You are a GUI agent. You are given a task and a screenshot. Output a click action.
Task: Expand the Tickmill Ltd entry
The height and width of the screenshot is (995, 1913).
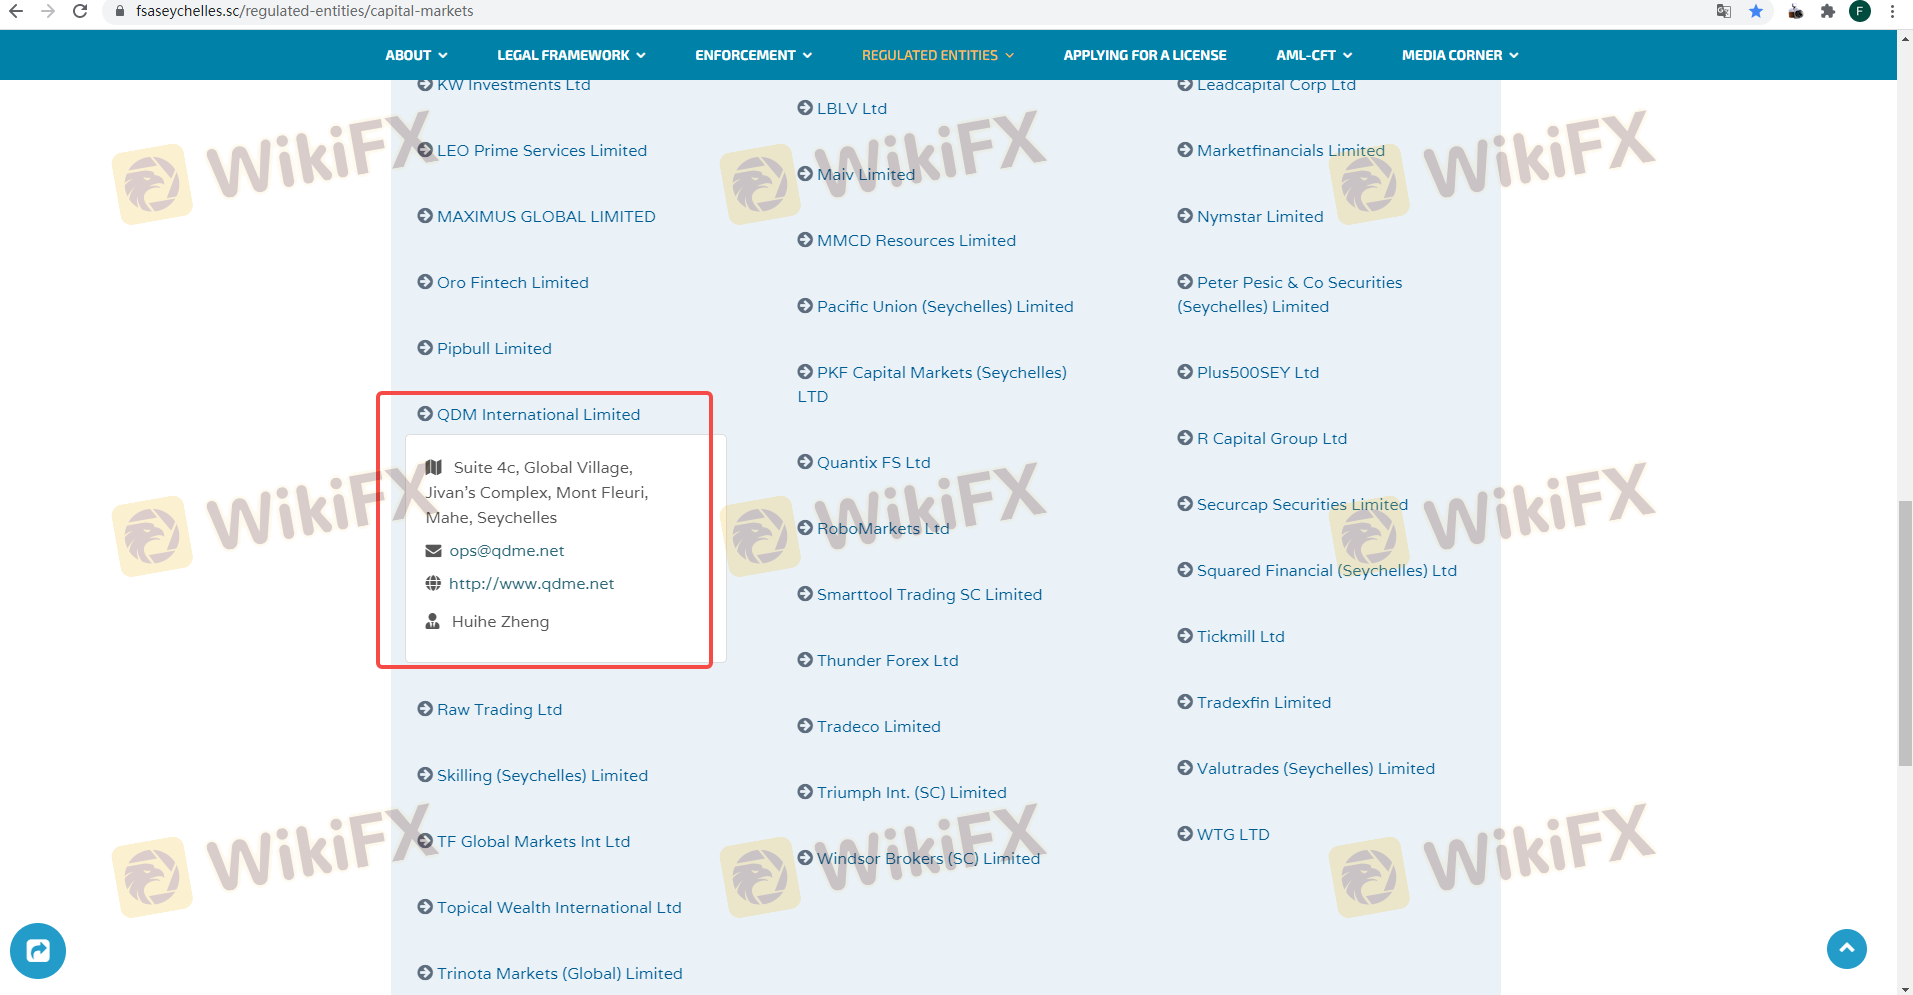point(1240,636)
